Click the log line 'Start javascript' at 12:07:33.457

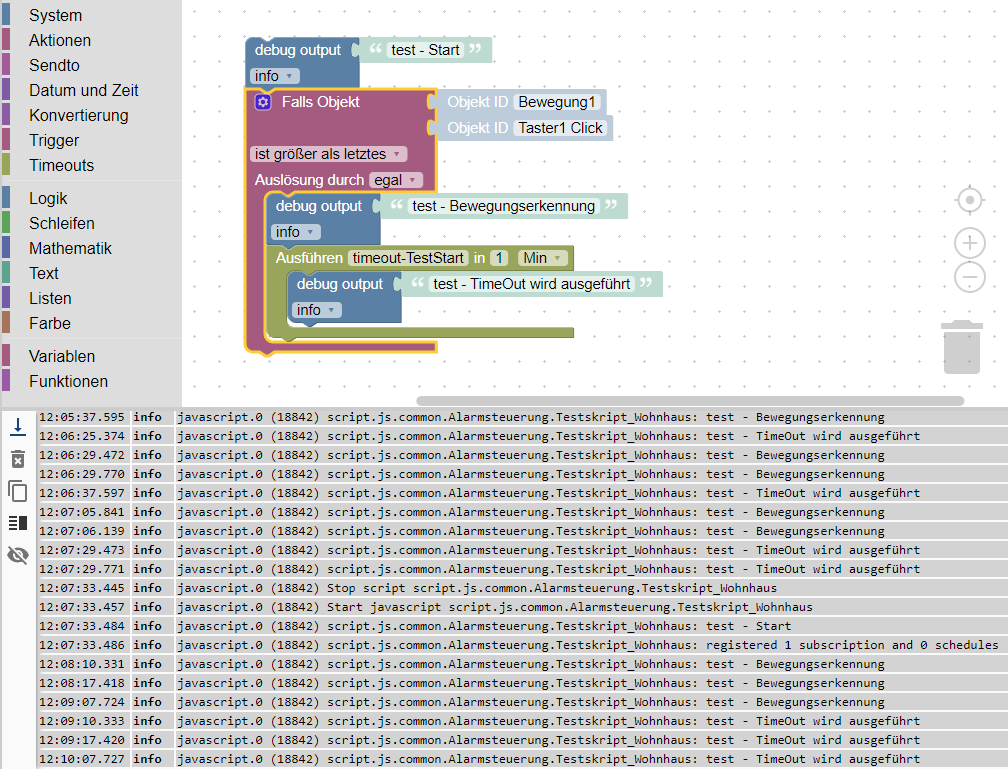(x=522, y=608)
